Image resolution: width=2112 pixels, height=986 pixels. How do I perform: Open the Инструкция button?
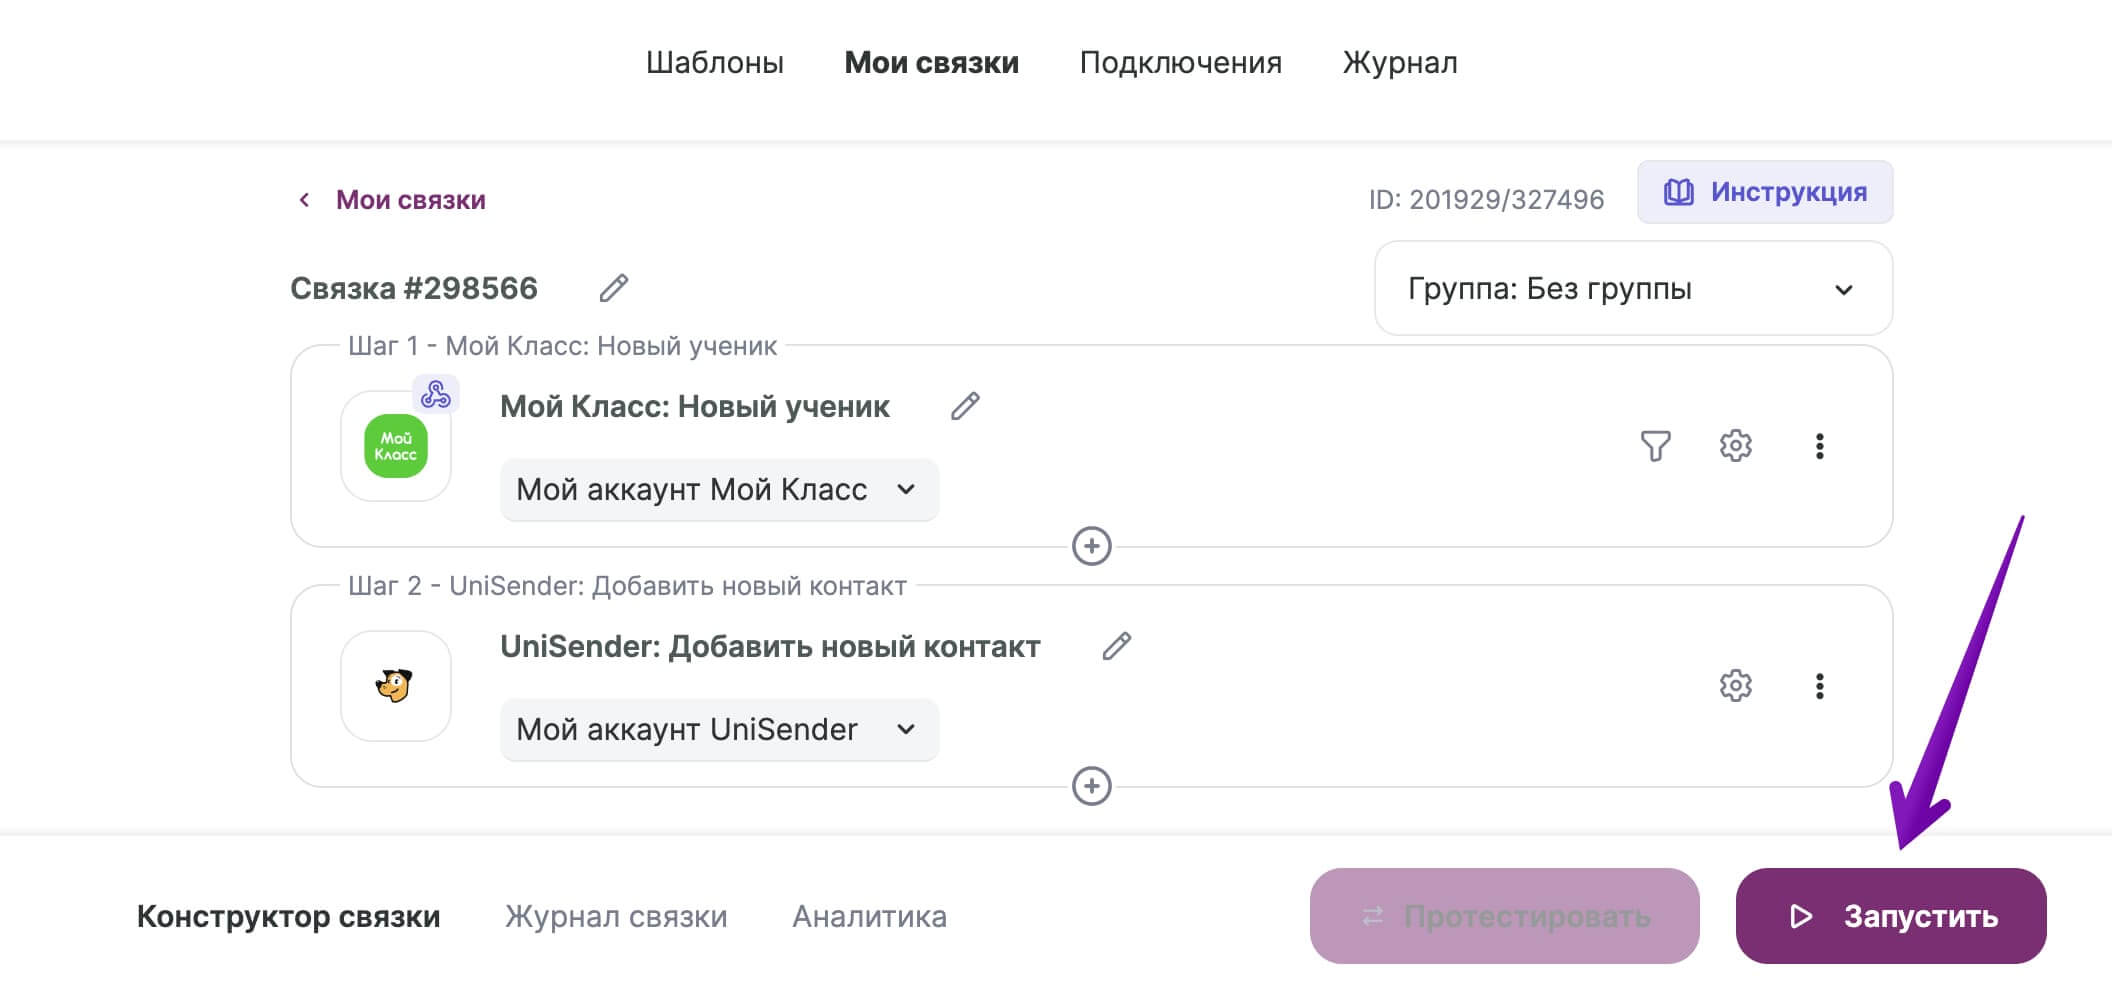(x=1765, y=192)
